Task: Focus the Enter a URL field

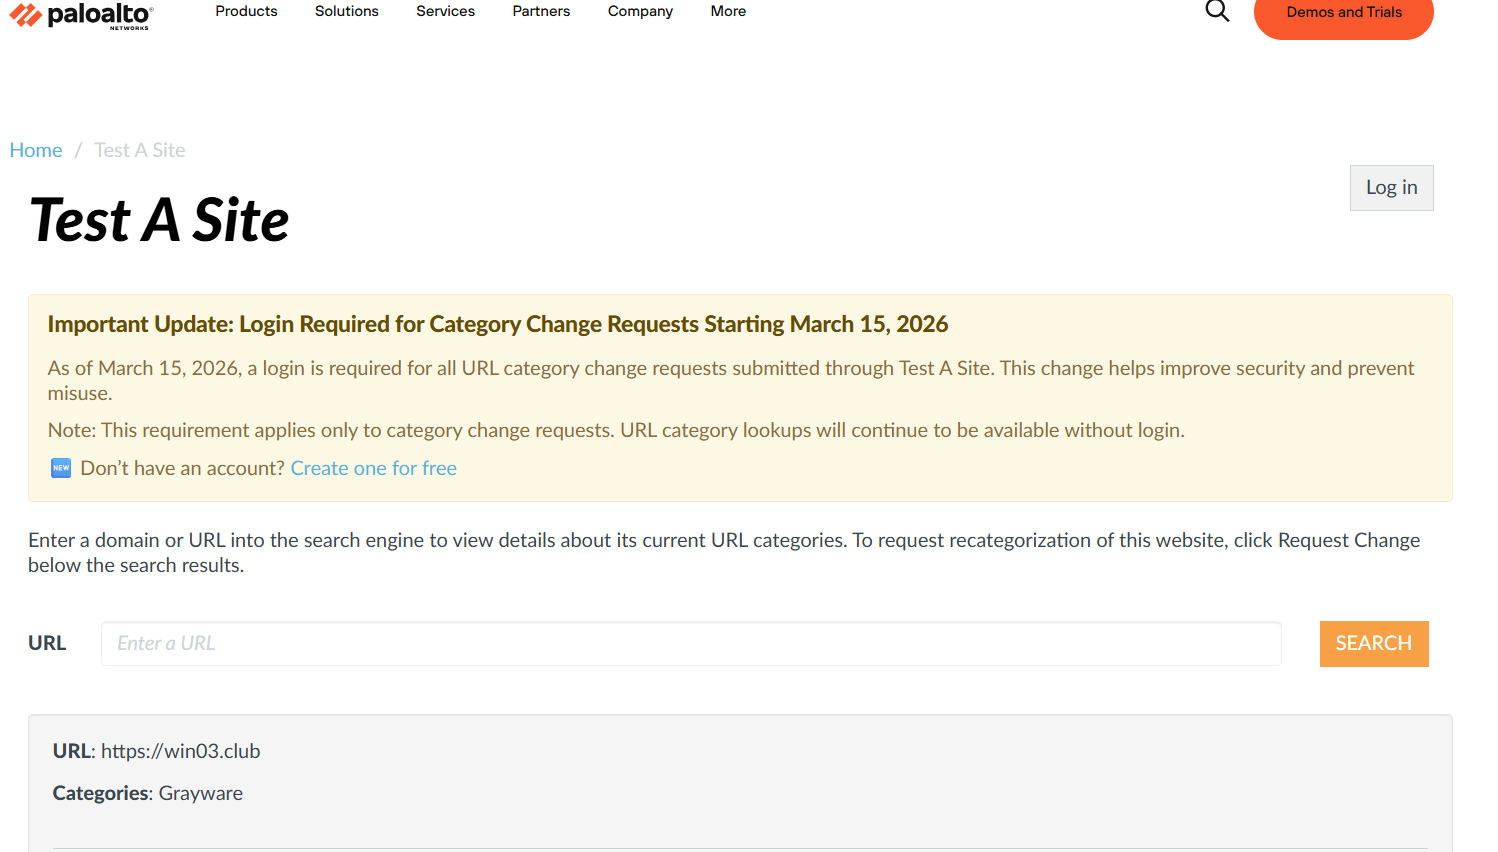Action: (691, 644)
